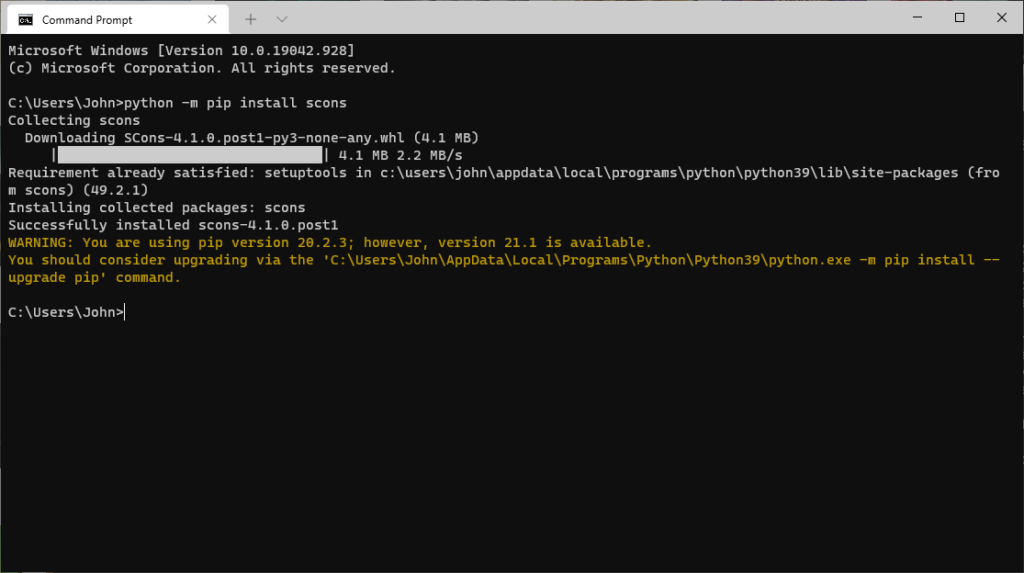
Task: Expand the new tab profiles dropdown chevron
Action: coord(281,20)
